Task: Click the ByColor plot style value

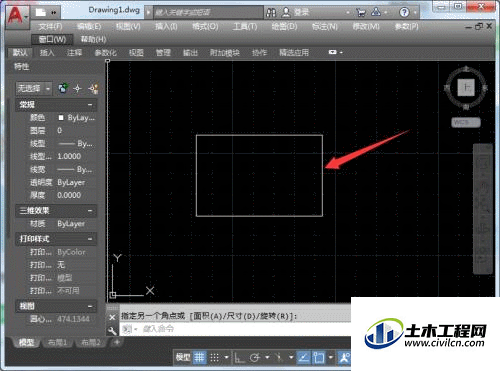Action: (71, 252)
